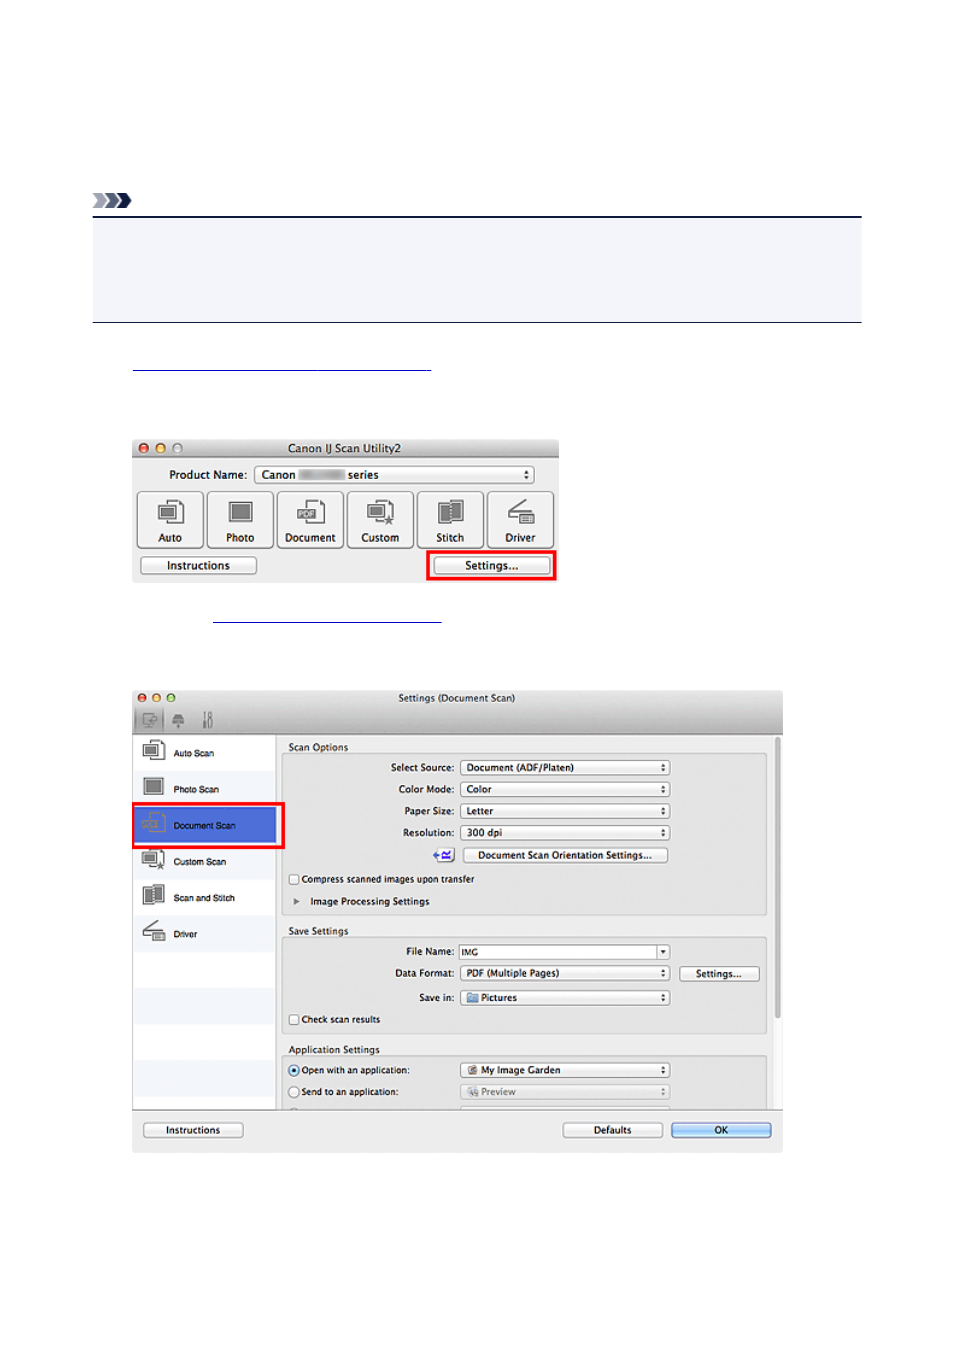This screenshot has width=954, height=1350.
Task: Open the File Name dropdown arrow
Action: [663, 952]
